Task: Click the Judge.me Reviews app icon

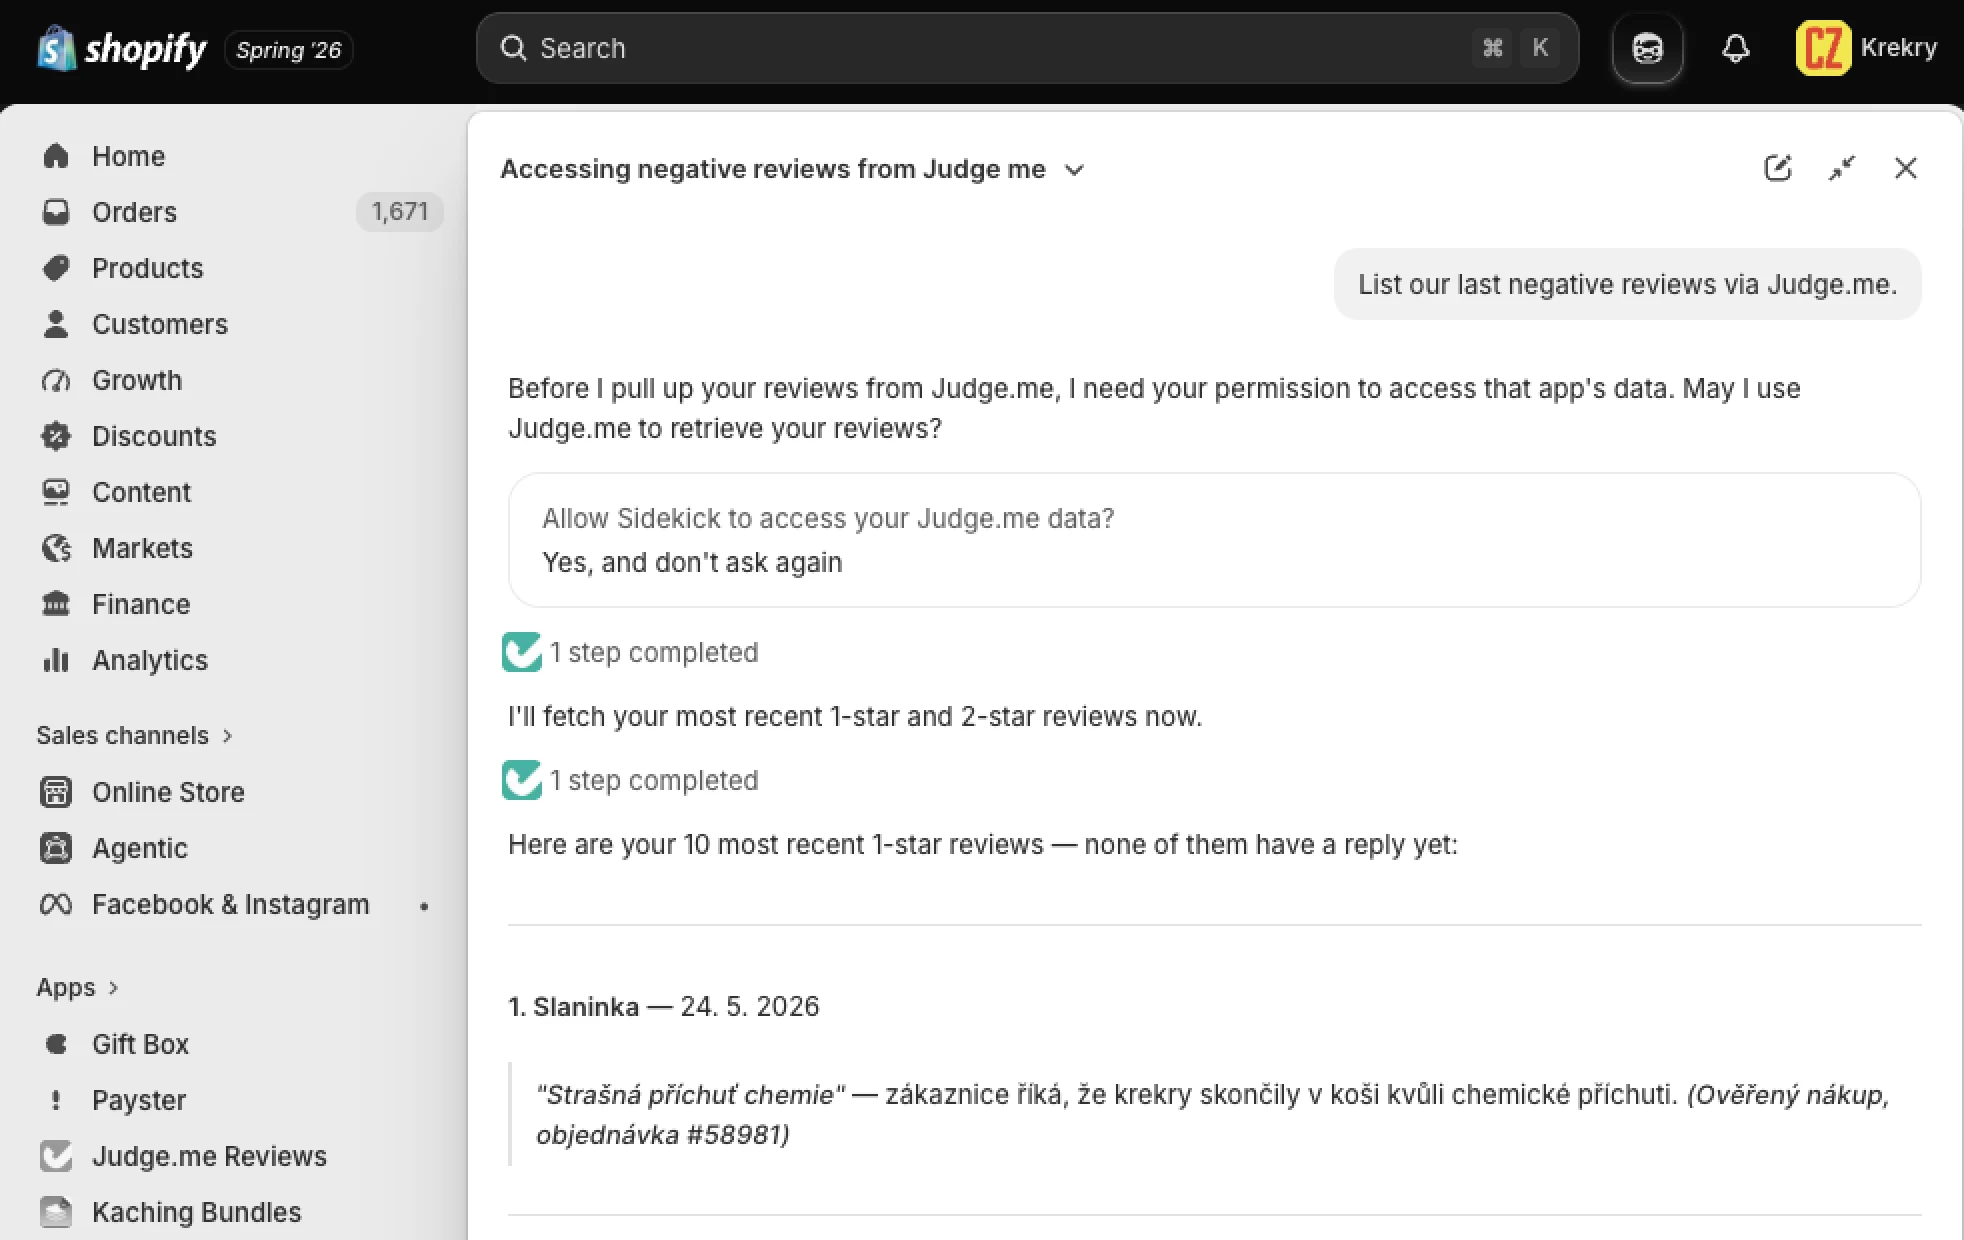Action: [56, 1156]
